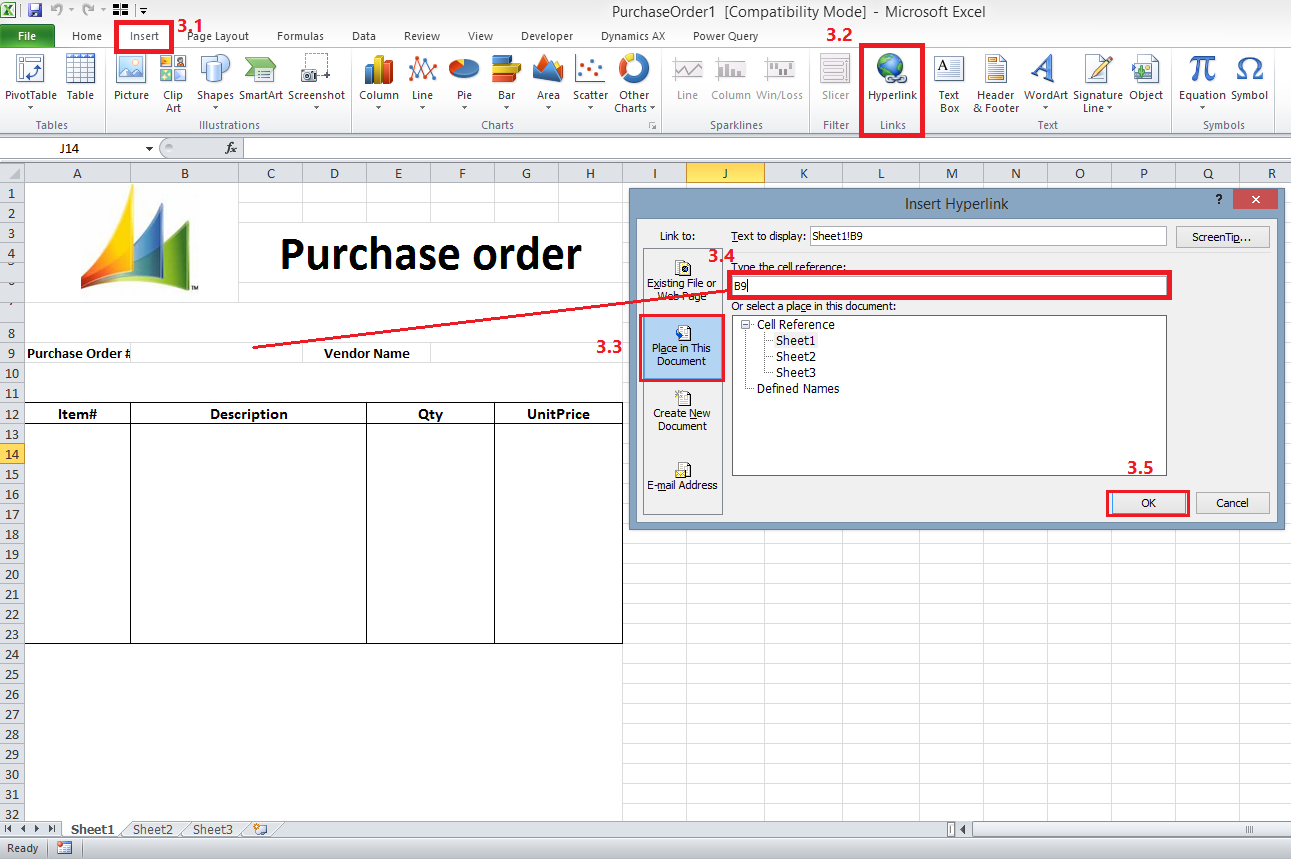1291x859 pixels.
Task: Choose Create New Document link type
Action: (x=682, y=410)
